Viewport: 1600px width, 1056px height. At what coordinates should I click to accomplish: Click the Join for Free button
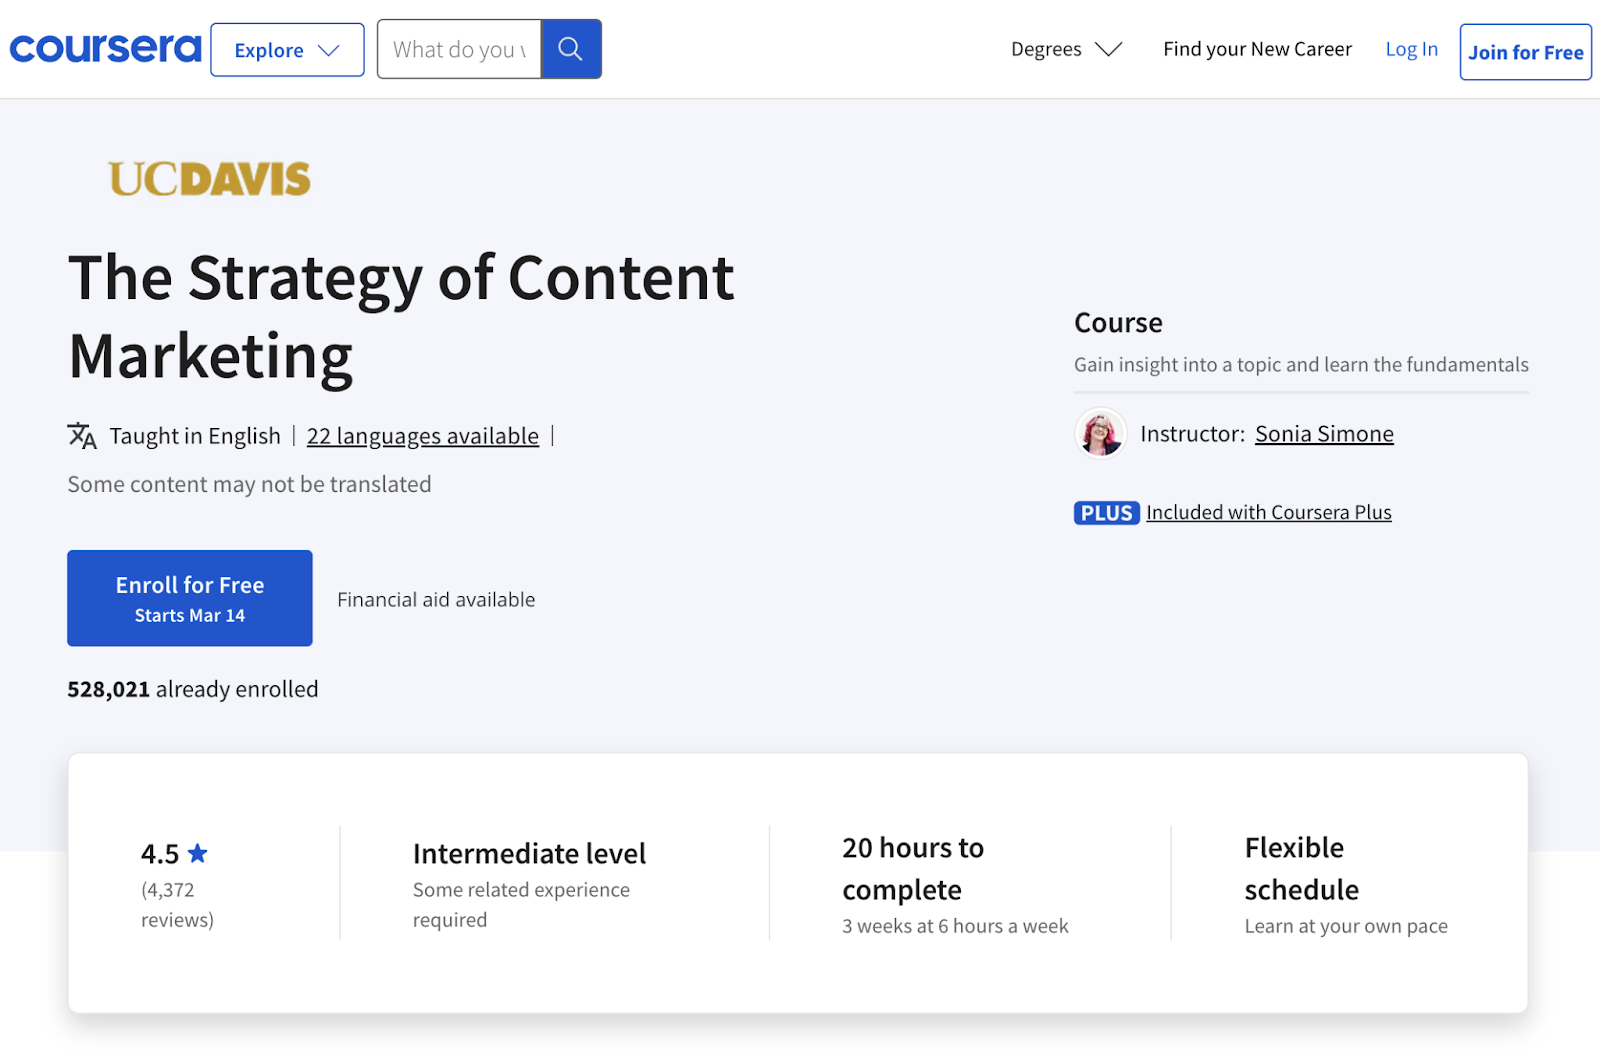[1525, 51]
